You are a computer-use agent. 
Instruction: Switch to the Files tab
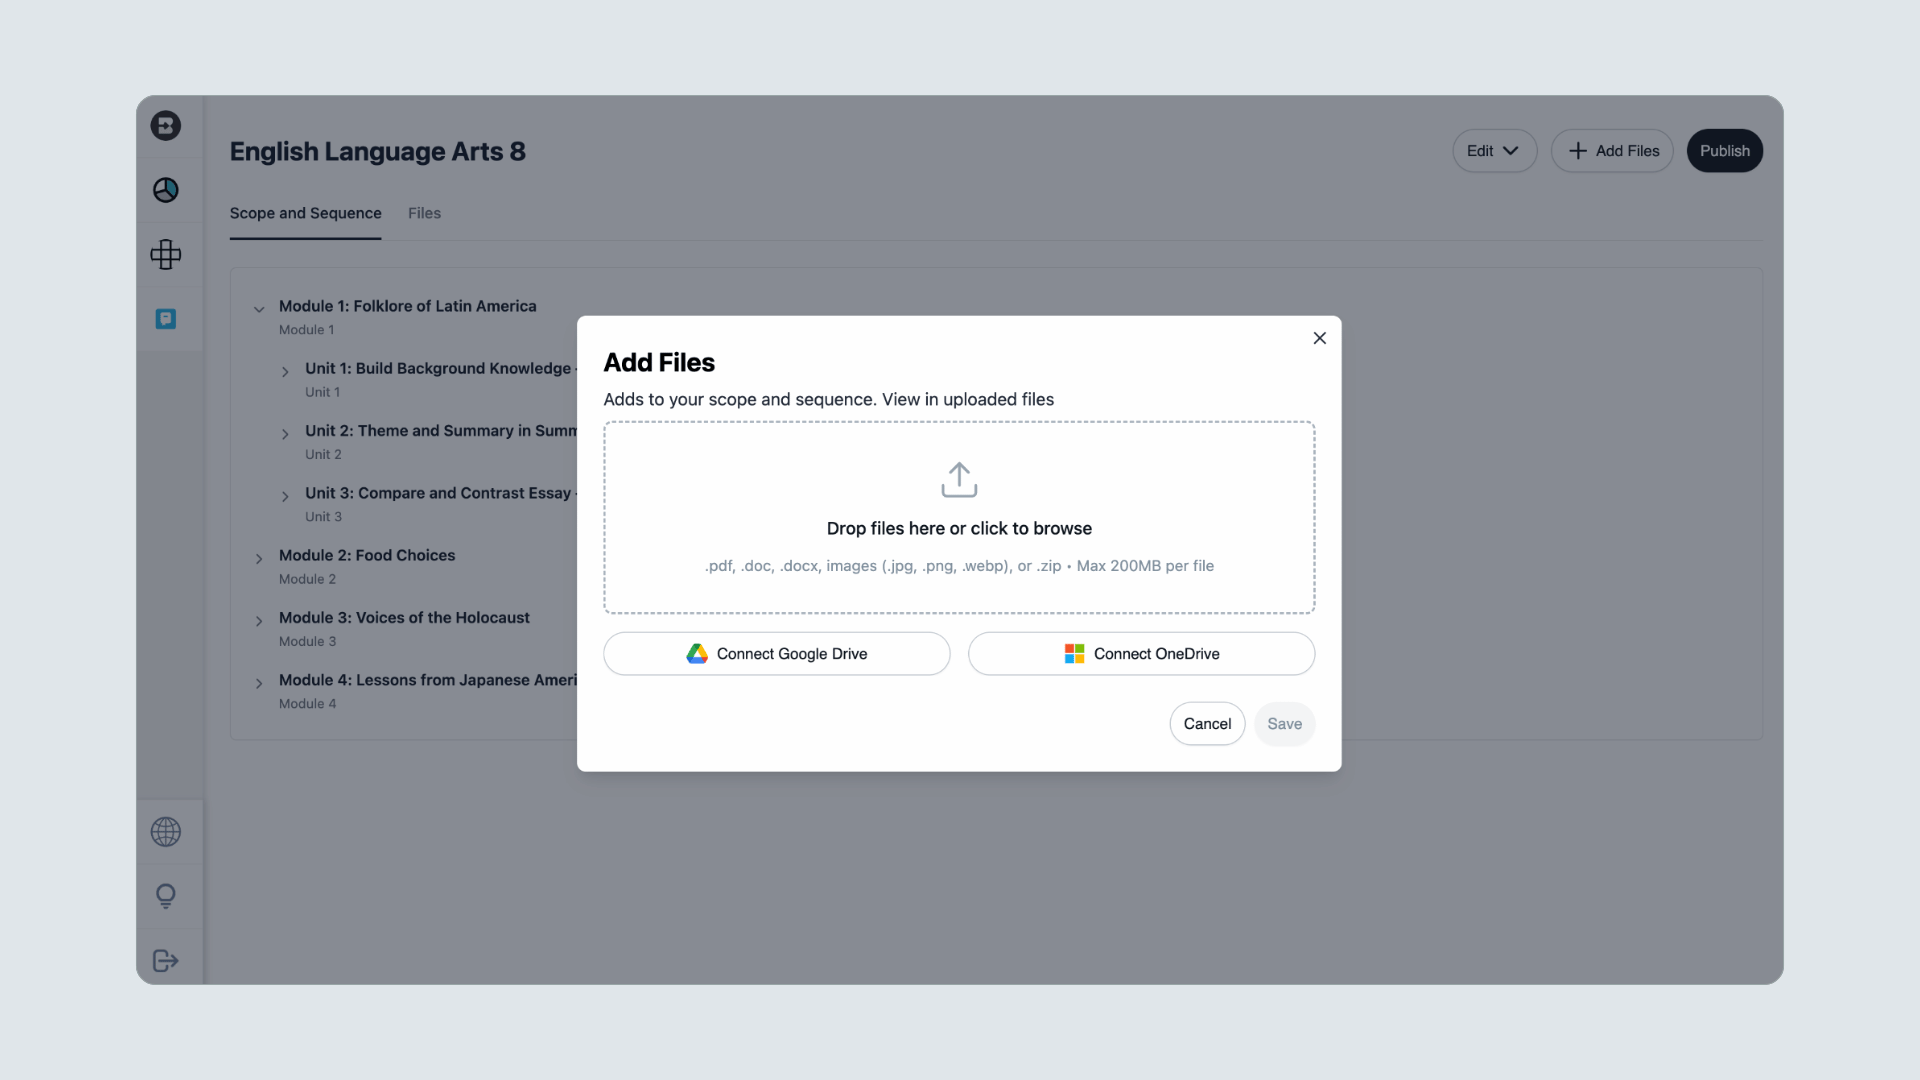pos(424,213)
